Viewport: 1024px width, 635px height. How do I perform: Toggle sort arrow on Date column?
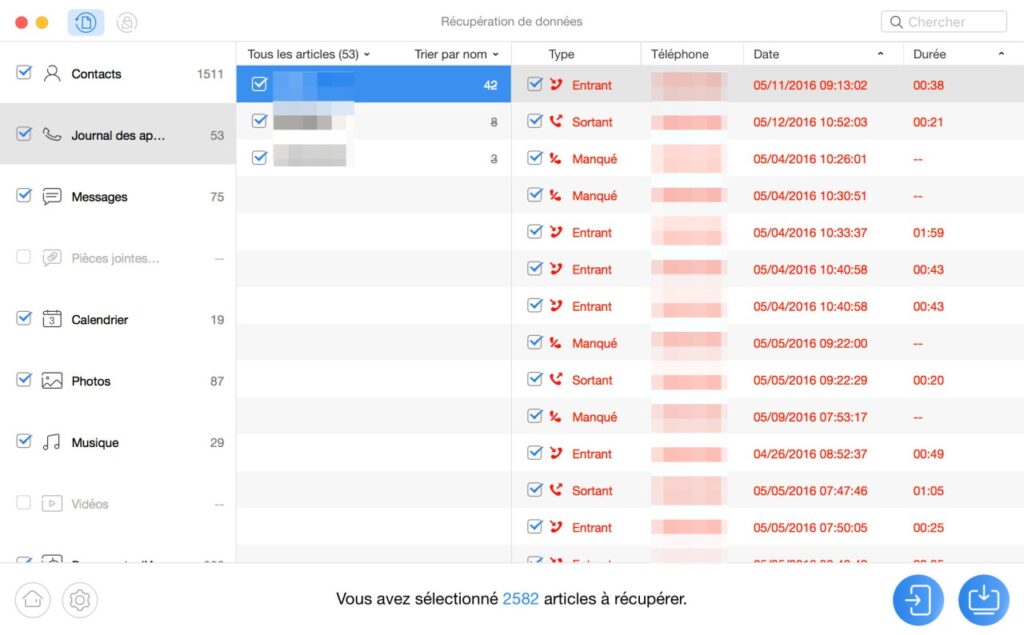pos(880,54)
